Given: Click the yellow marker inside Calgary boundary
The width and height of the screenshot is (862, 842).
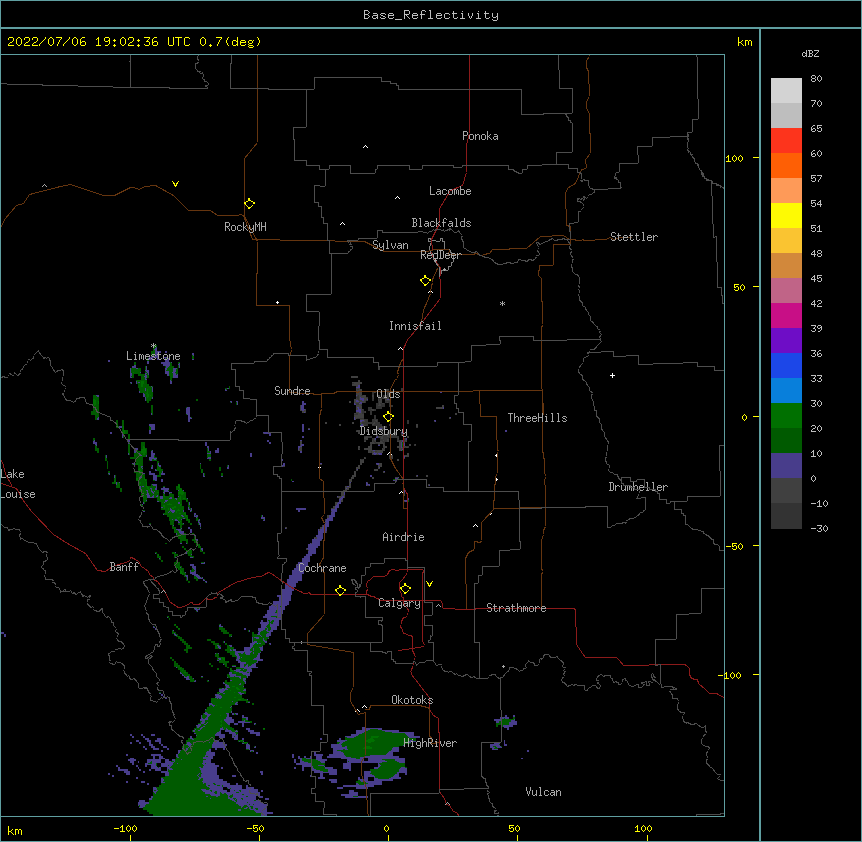Looking at the screenshot, I should coord(405,589).
